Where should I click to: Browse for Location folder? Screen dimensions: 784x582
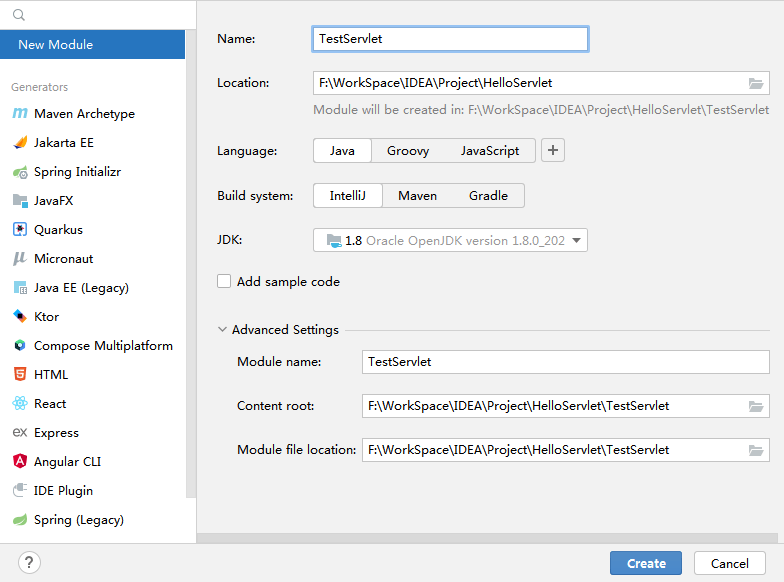(756, 83)
